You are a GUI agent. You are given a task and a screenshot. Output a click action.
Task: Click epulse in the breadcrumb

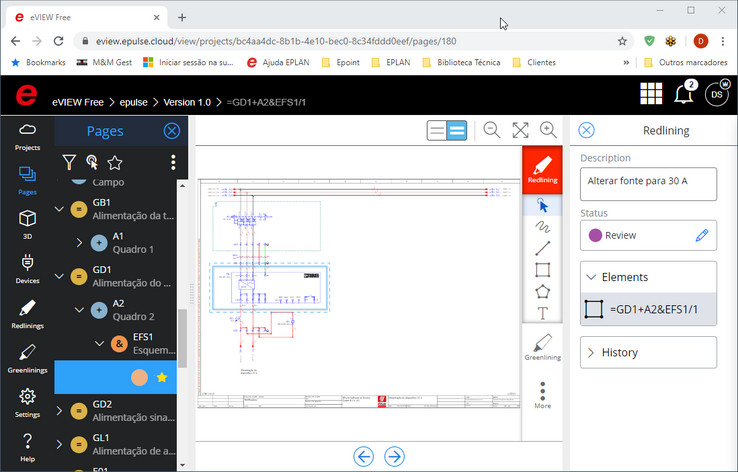[134, 102]
